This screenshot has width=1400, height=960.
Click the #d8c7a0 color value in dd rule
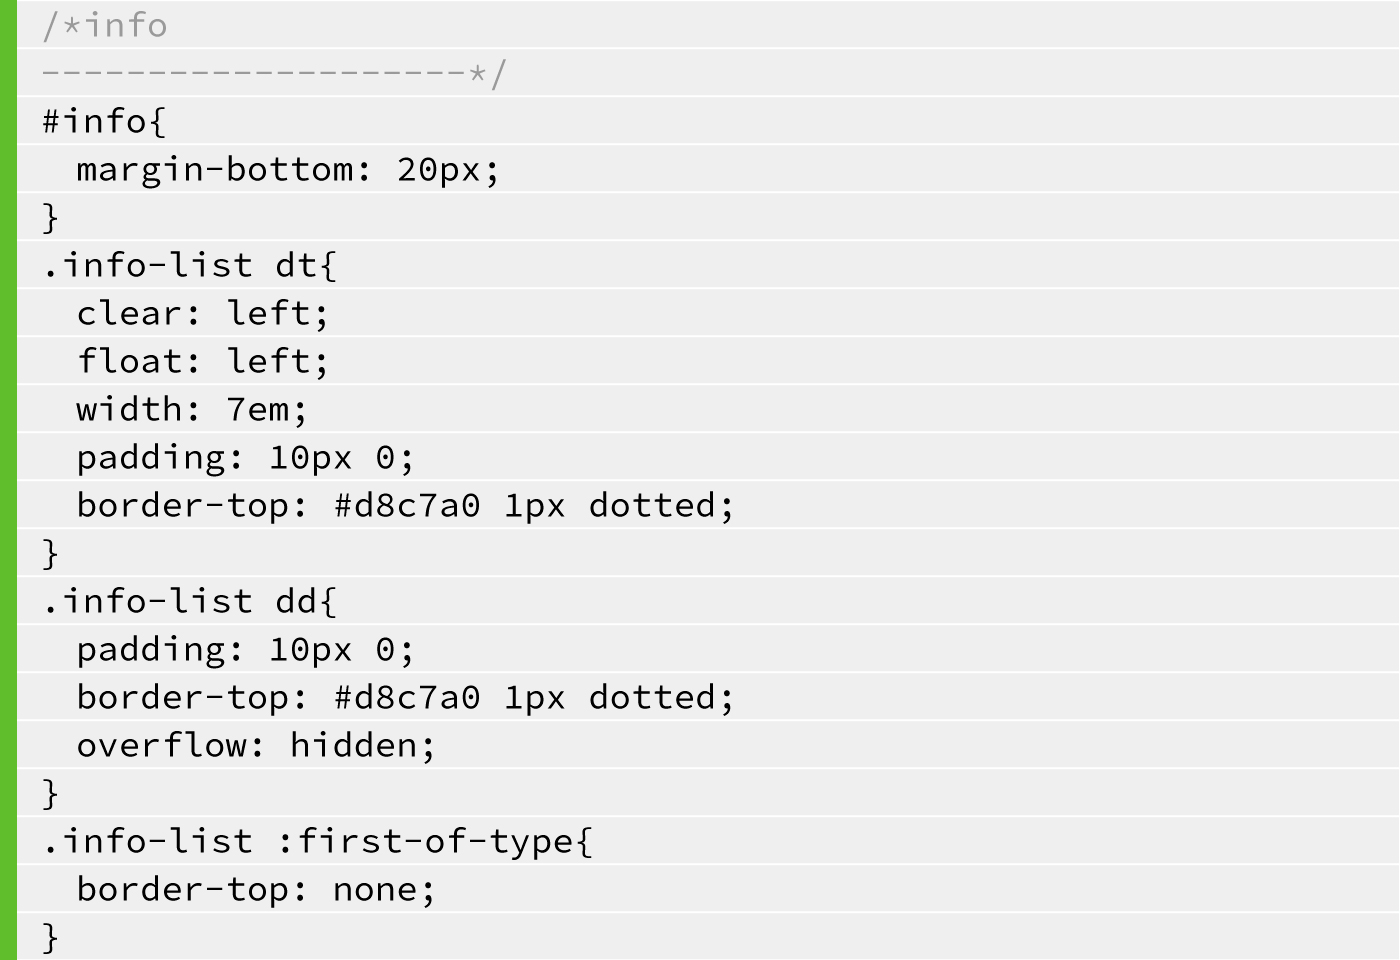point(407,697)
